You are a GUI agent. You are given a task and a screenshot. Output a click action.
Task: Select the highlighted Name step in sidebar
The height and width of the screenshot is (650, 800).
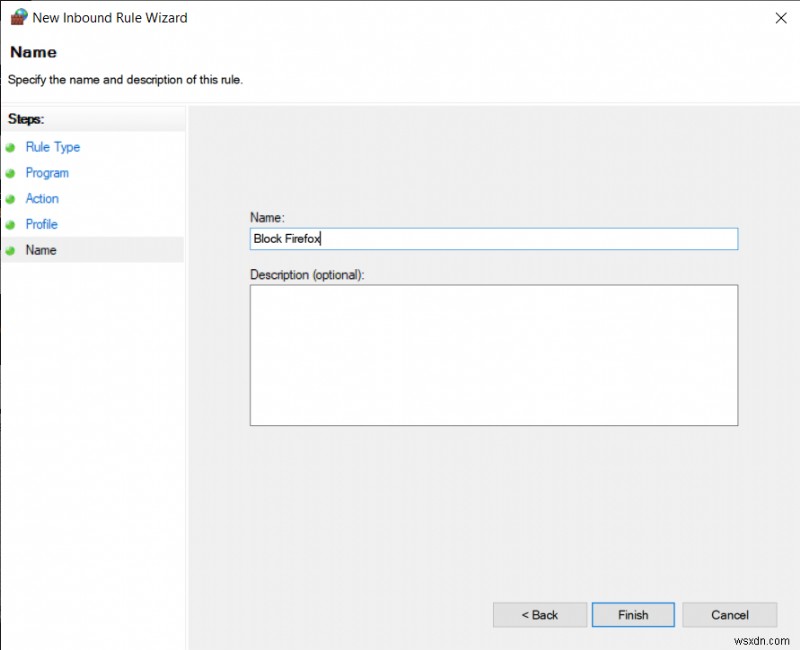tap(41, 250)
